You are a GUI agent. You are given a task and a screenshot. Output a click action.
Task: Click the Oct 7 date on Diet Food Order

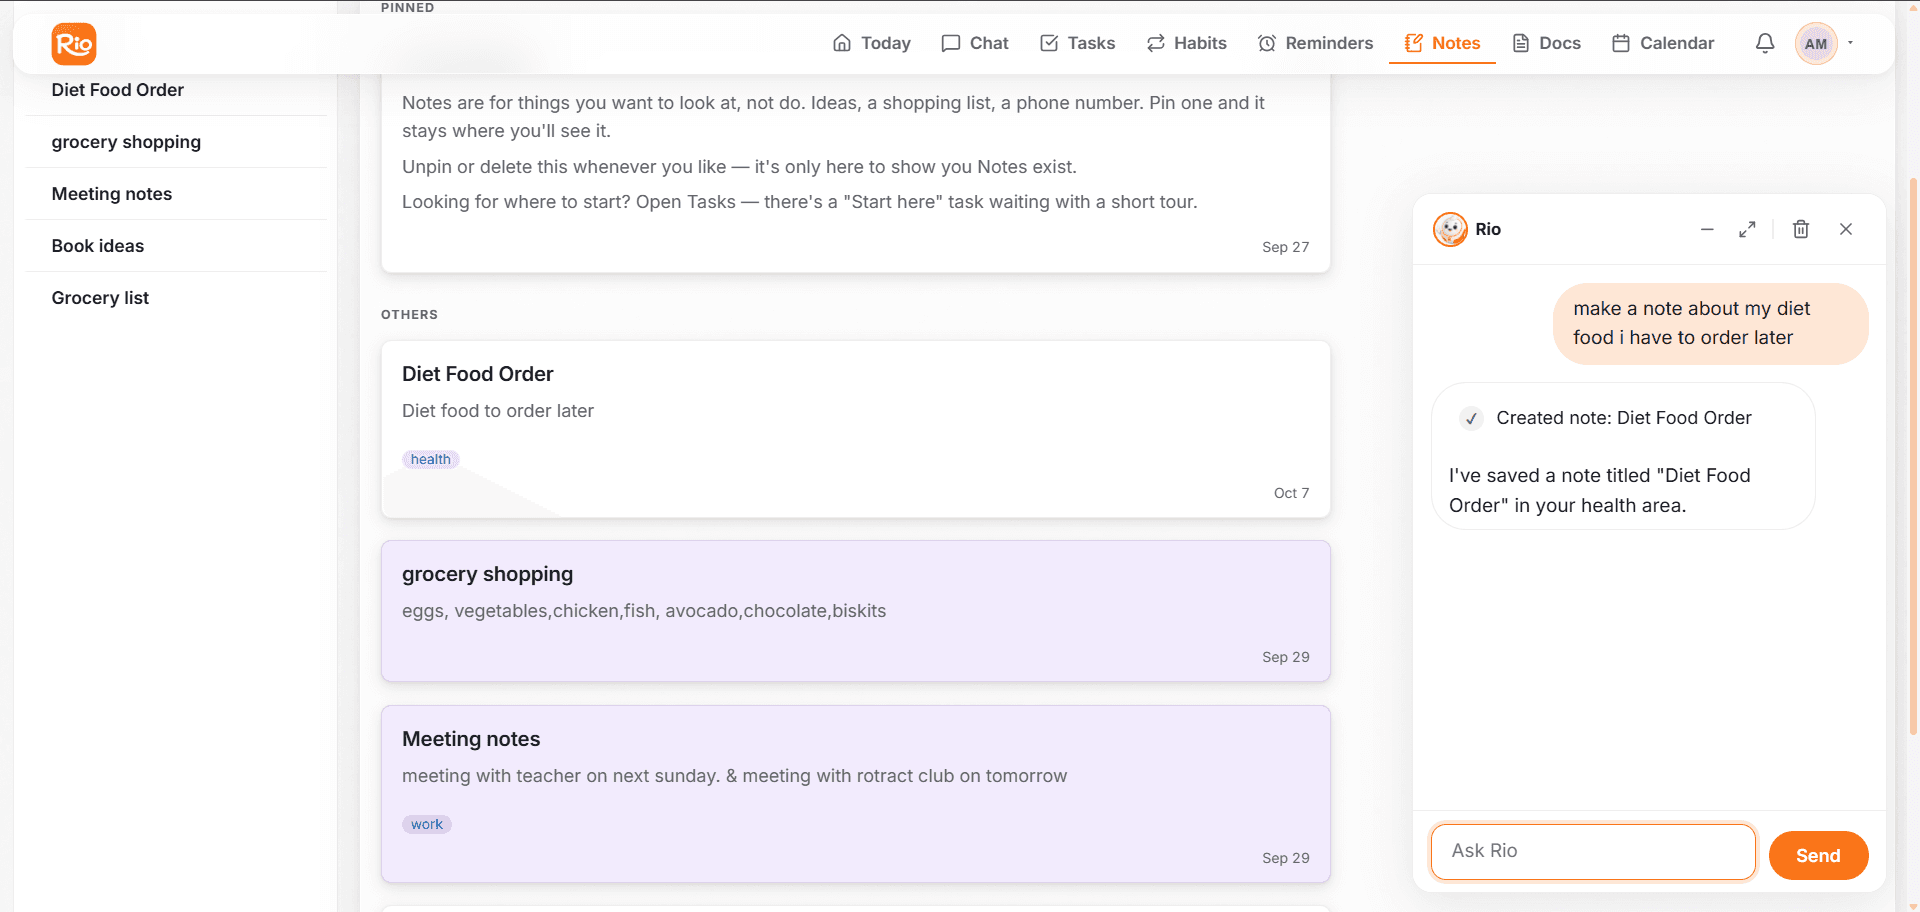pyautogui.click(x=1291, y=493)
